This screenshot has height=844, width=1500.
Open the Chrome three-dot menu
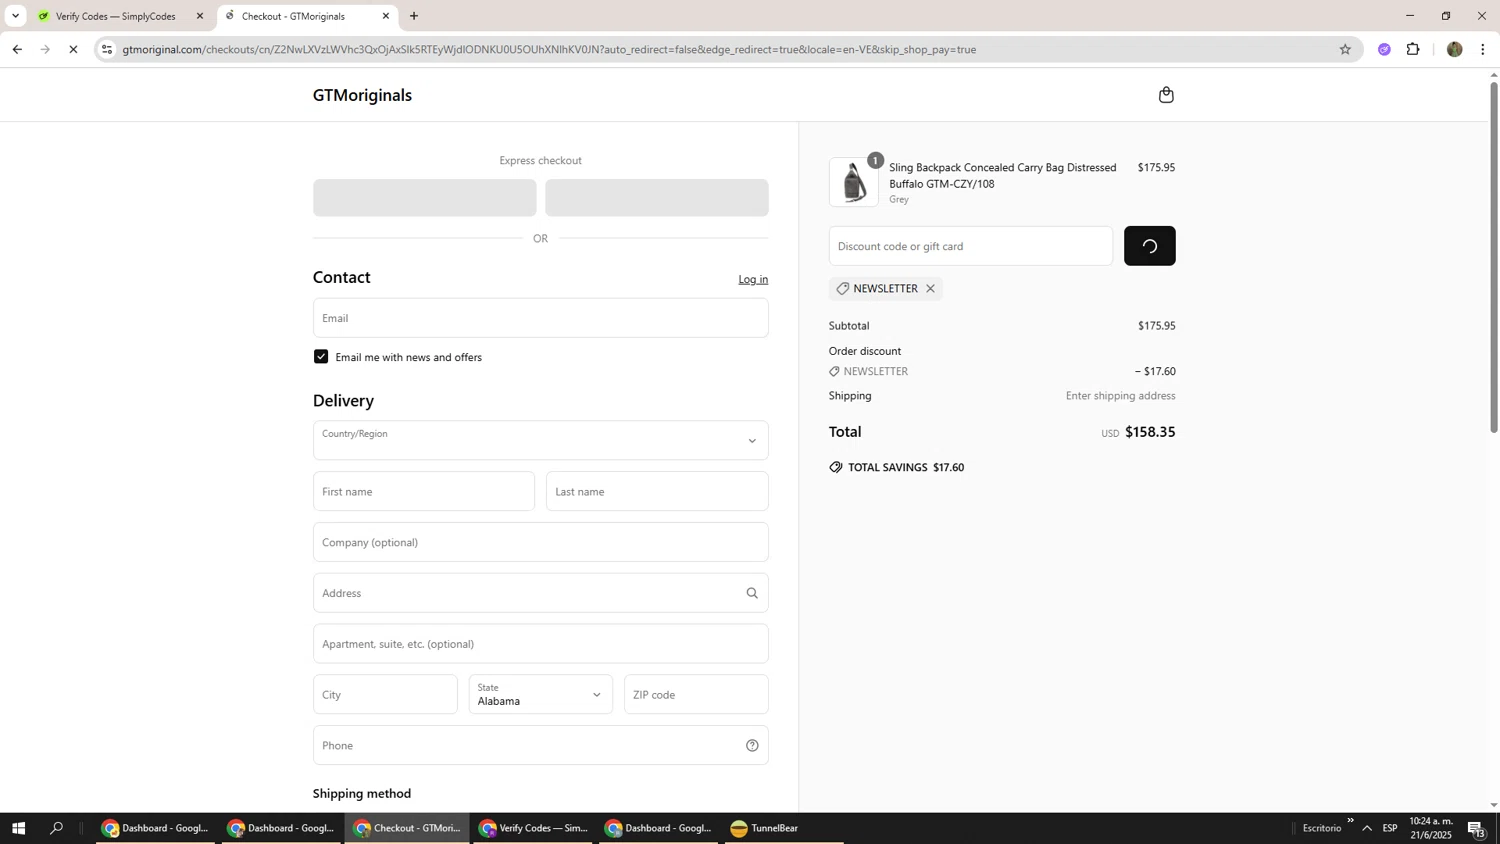[1483, 49]
